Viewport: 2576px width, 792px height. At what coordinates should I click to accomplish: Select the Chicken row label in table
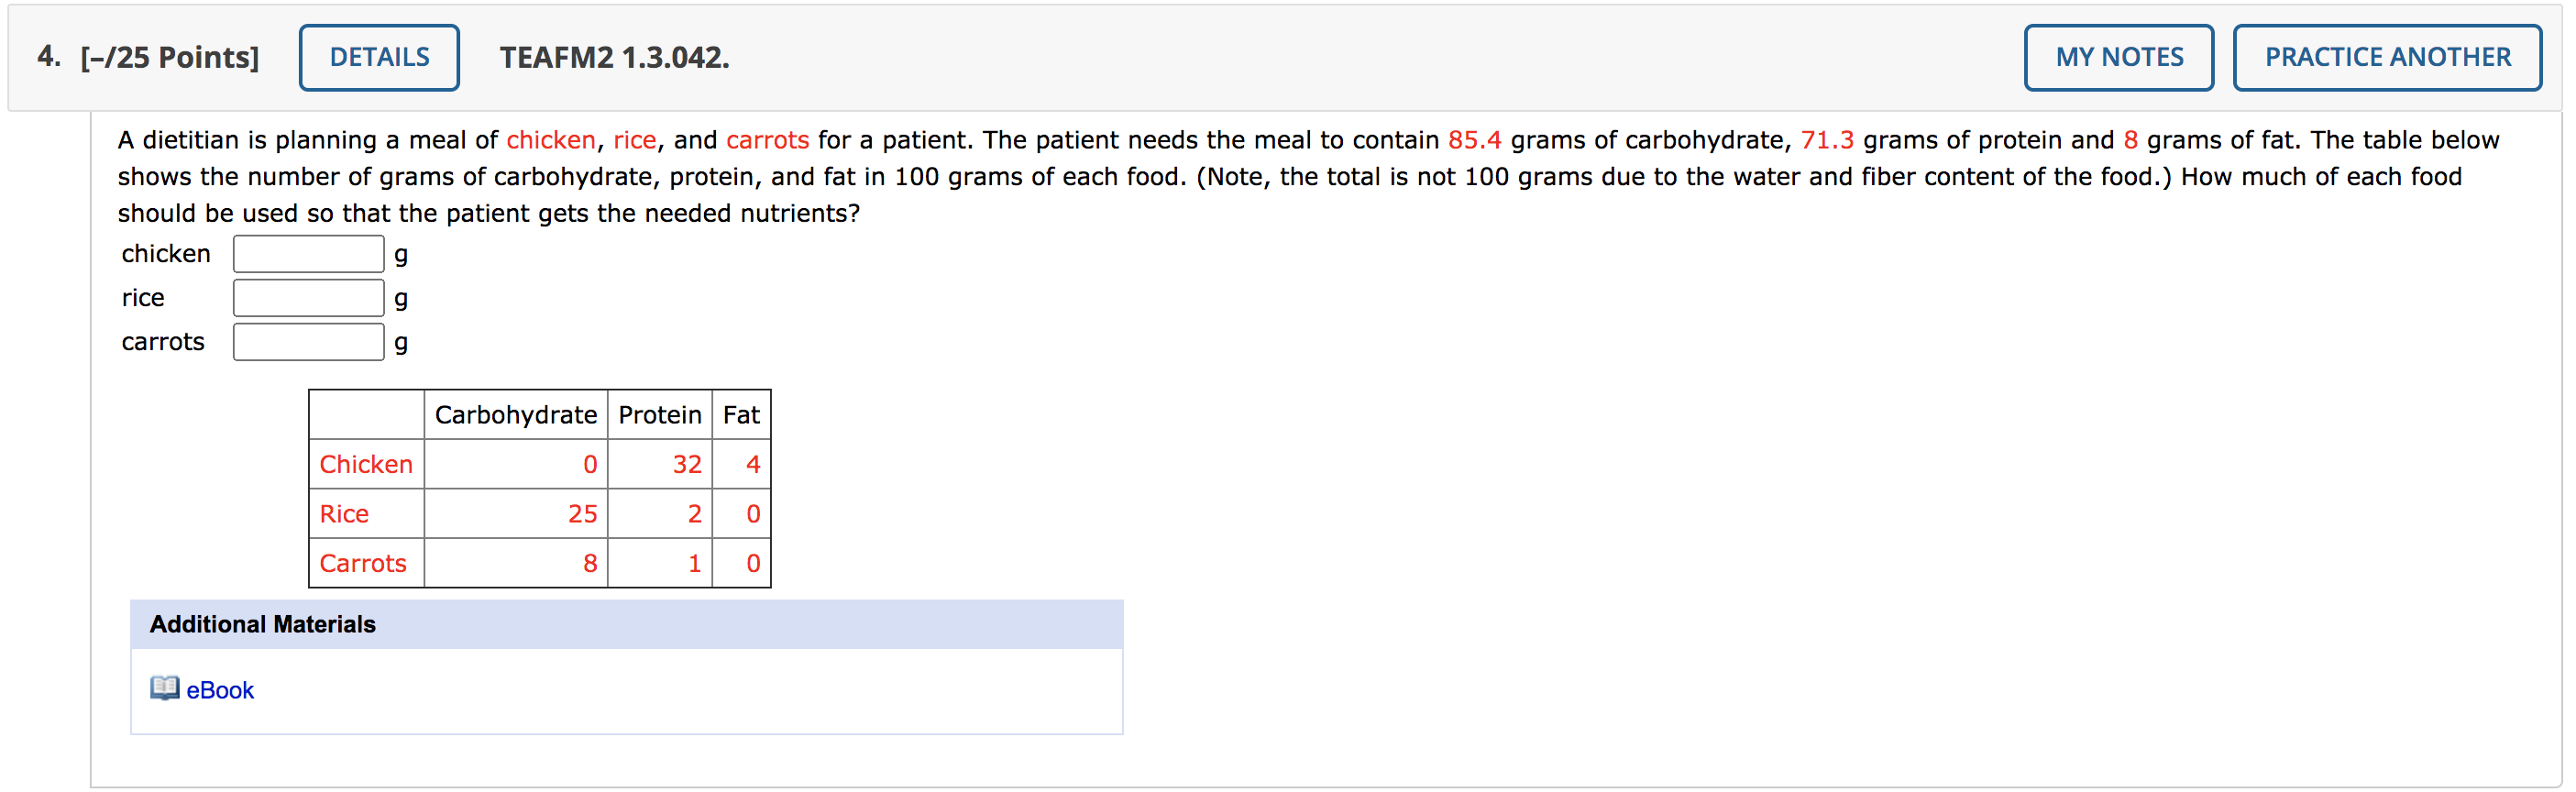point(366,464)
